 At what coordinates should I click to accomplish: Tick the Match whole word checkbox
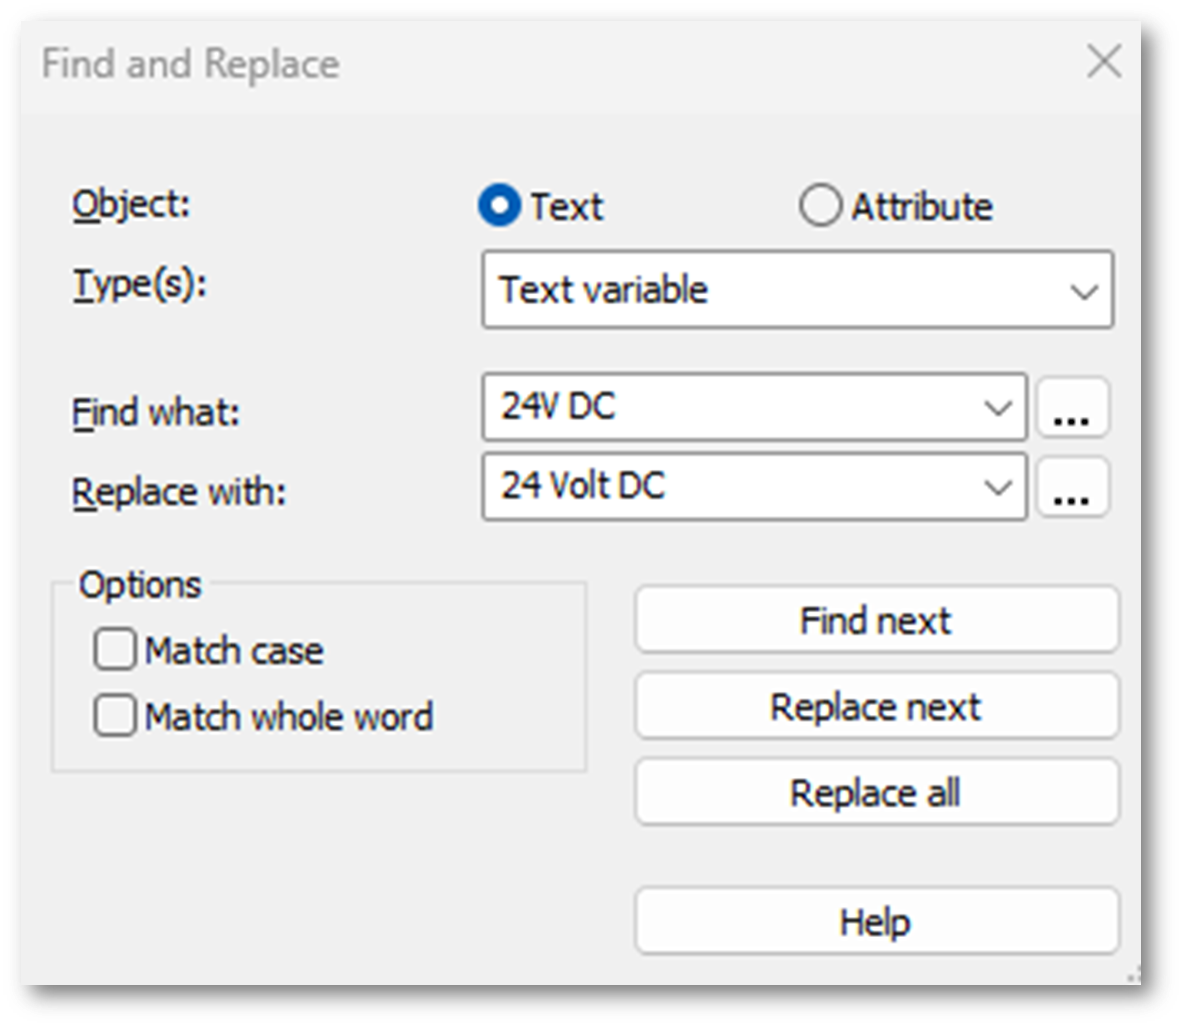(115, 717)
